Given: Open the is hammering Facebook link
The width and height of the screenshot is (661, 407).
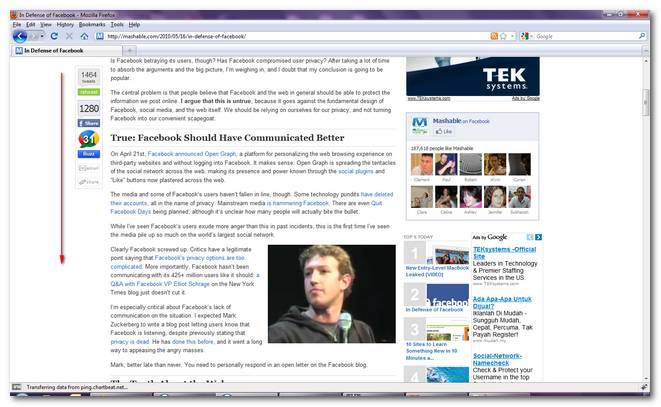Looking at the screenshot, I should coord(298,203).
